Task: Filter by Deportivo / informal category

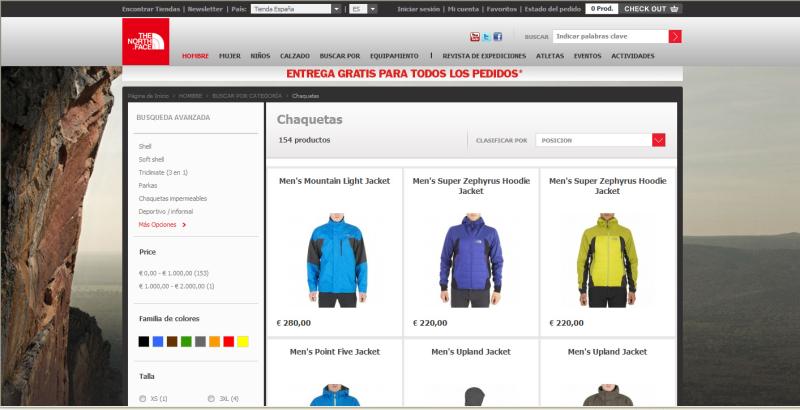Action: (x=166, y=212)
